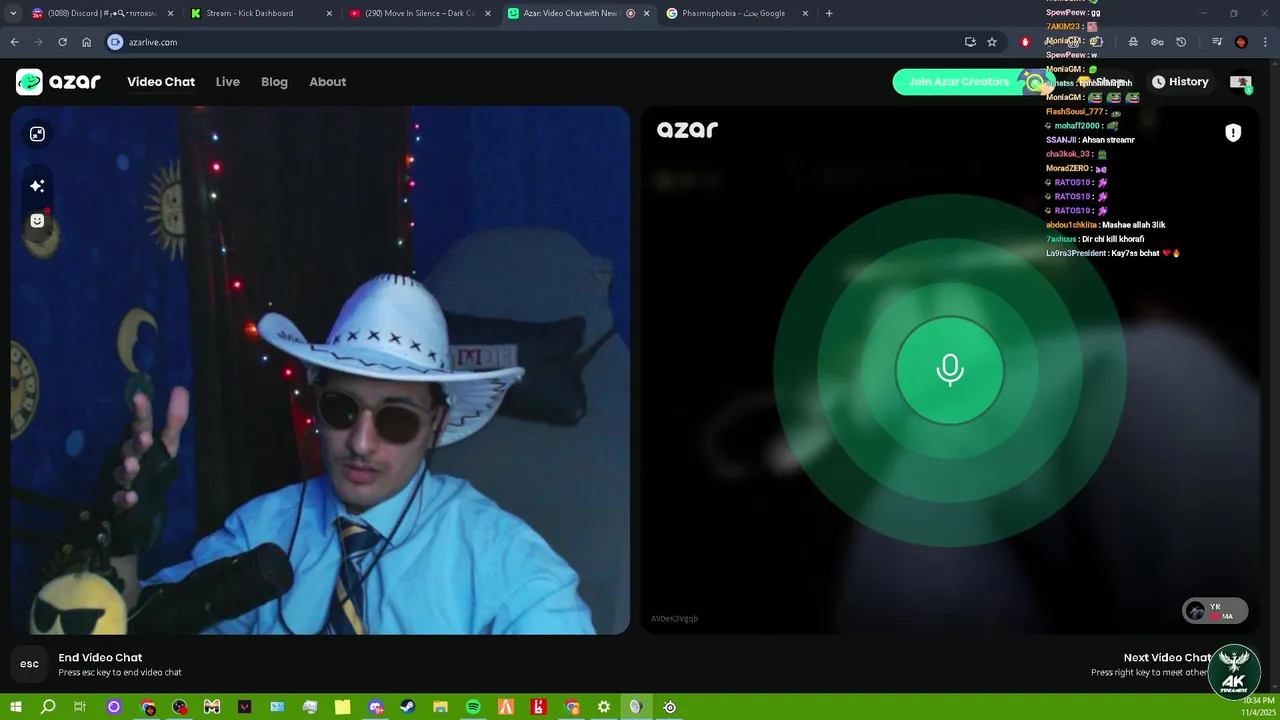
Task: Report the match using the shield icon
Action: pyautogui.click(x=1233, y=133)
